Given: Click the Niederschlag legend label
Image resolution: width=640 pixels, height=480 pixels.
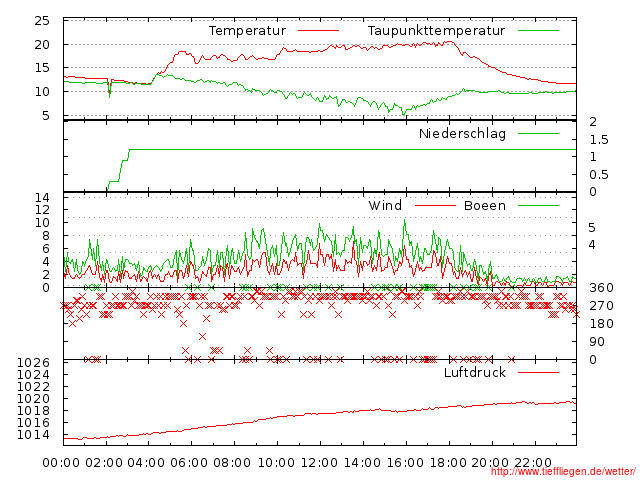Looking at the screenshot, I should tap(462, 133).
